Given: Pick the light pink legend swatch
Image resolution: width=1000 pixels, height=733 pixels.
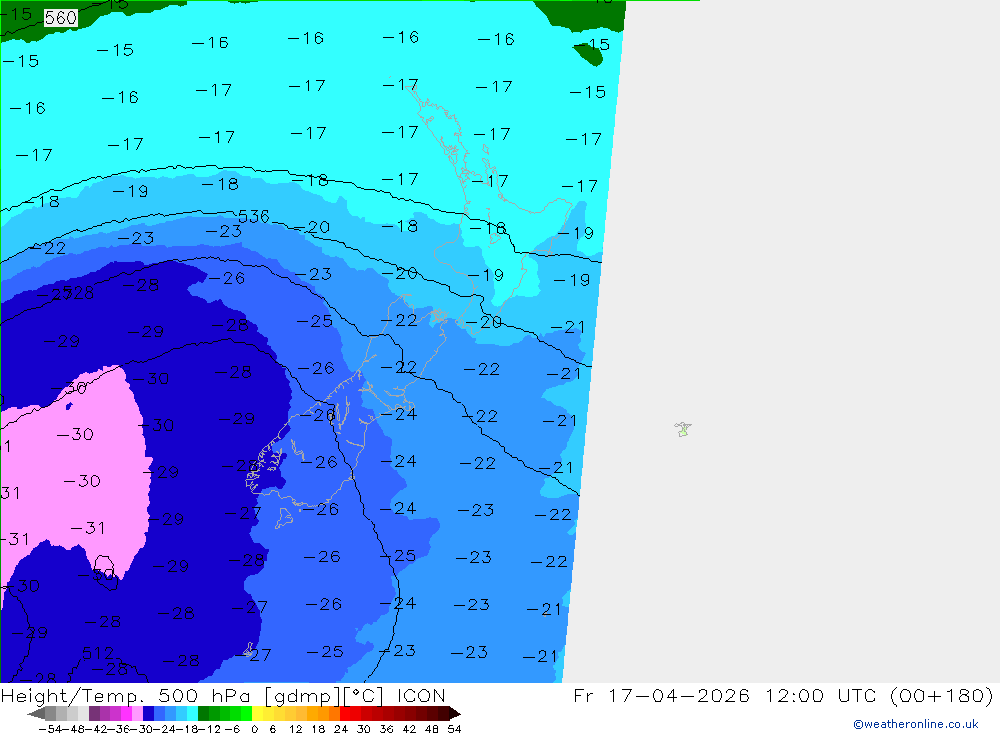Looking at the screenshot, I should point(137,714).
